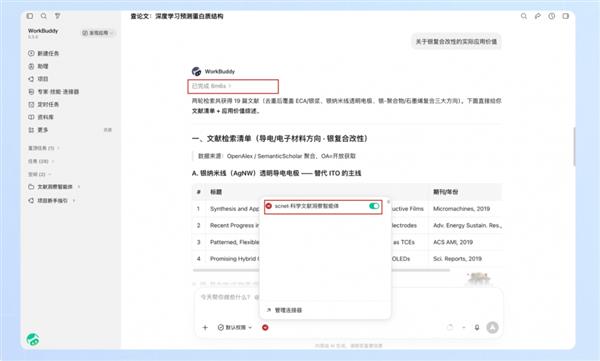Click table cell 'Micromachines, 2019'

click(461, 209)
